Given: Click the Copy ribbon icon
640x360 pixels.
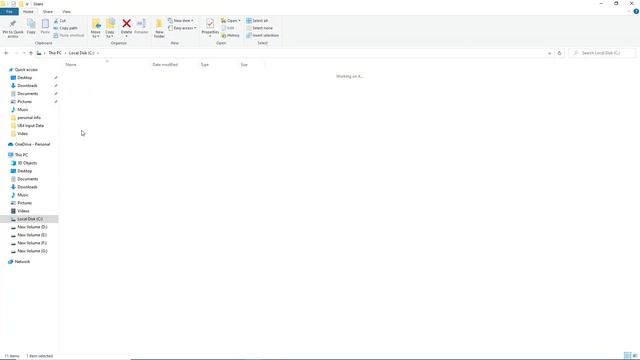Looking at the screenshot, I should [31, 27].
